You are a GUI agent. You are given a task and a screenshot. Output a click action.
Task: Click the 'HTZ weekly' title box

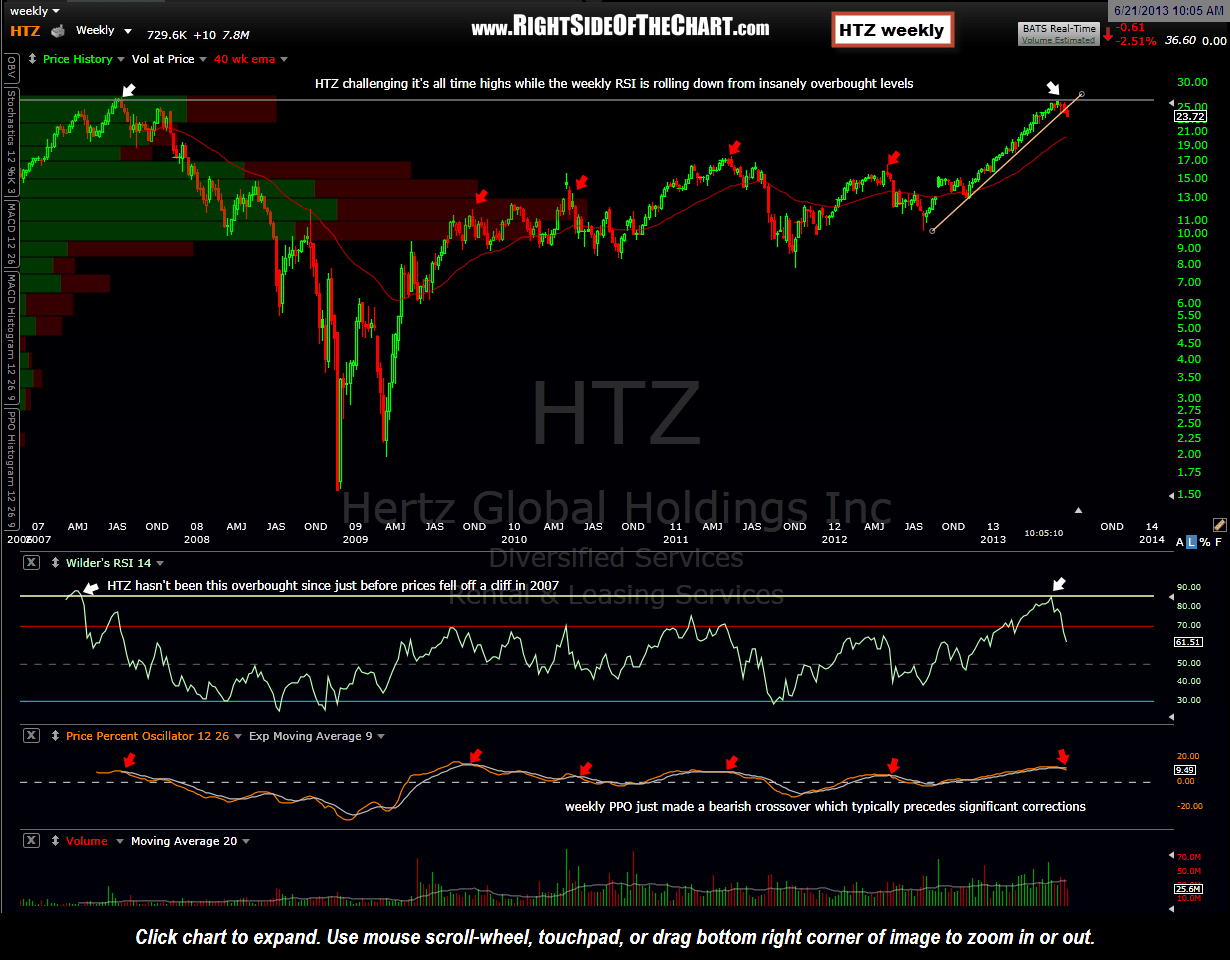[x=891, y=31]
